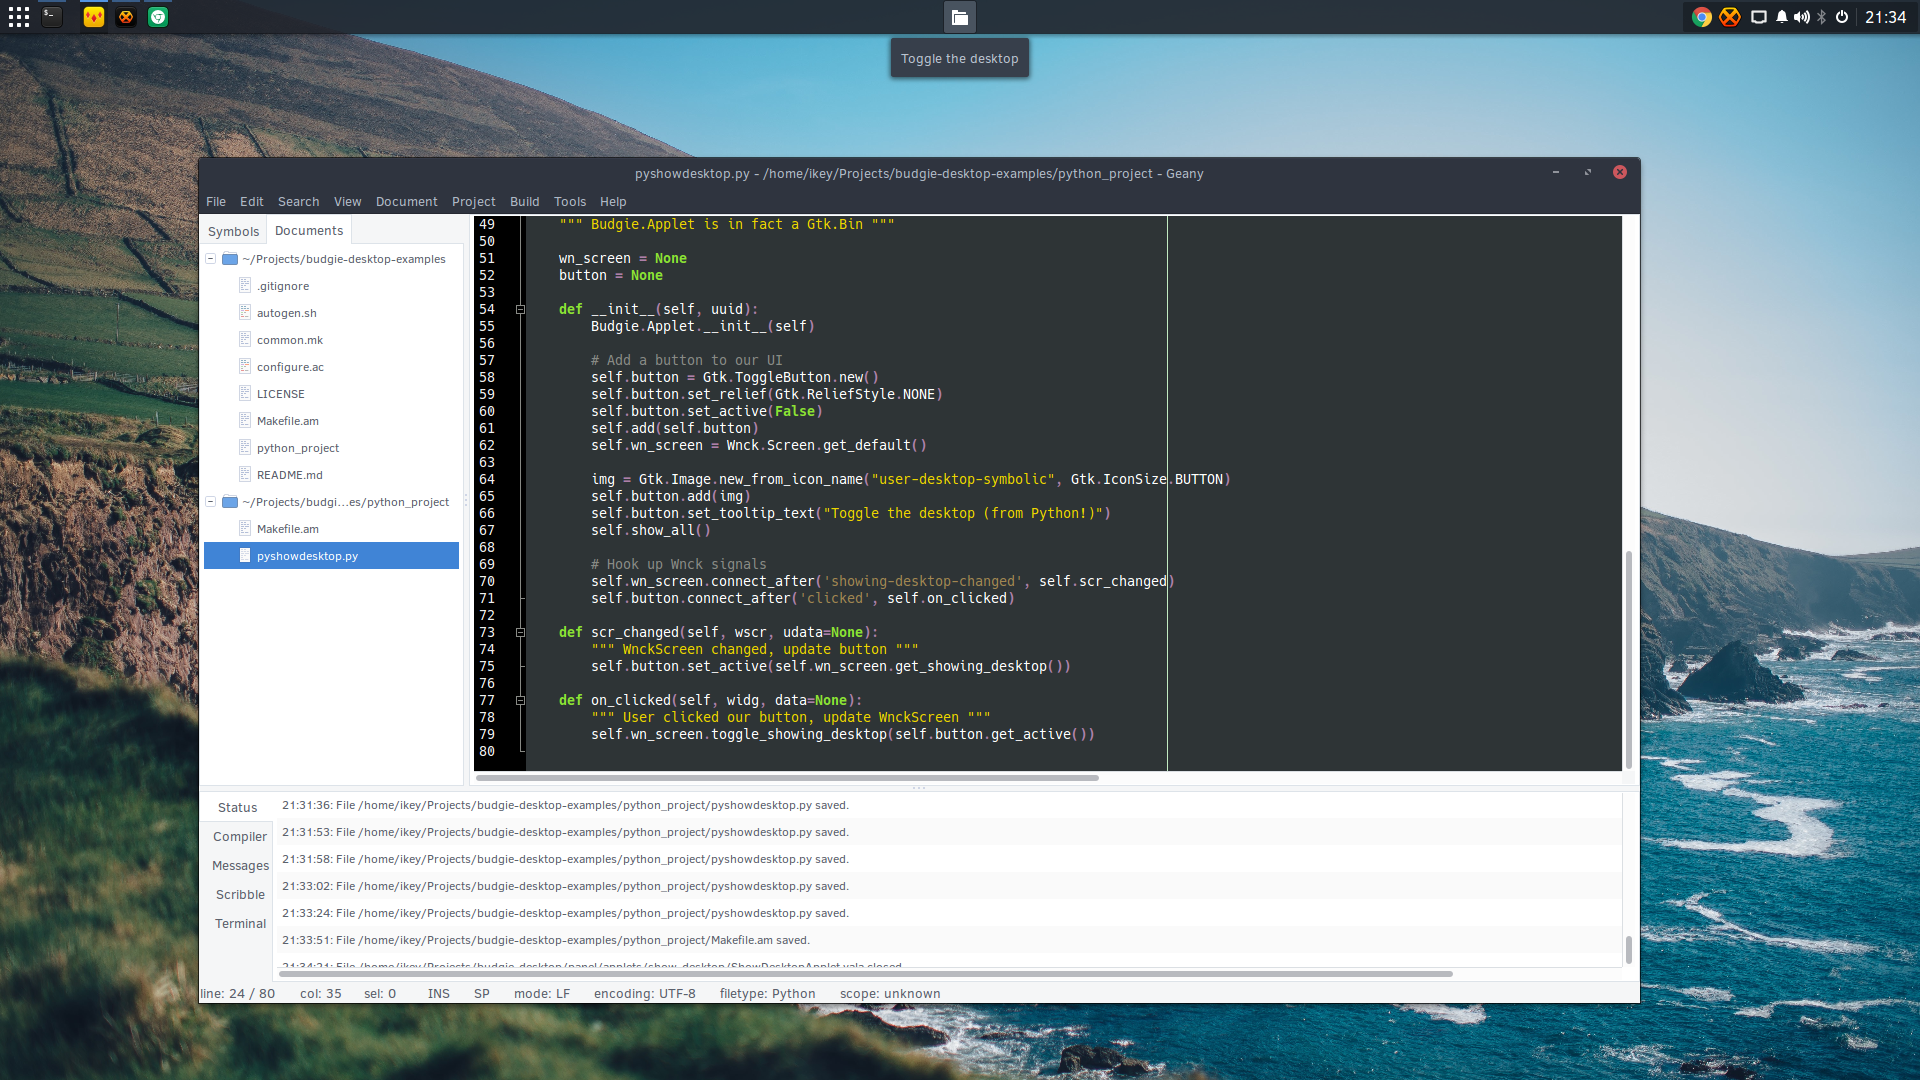Open the notifications bell icon

1781,17
